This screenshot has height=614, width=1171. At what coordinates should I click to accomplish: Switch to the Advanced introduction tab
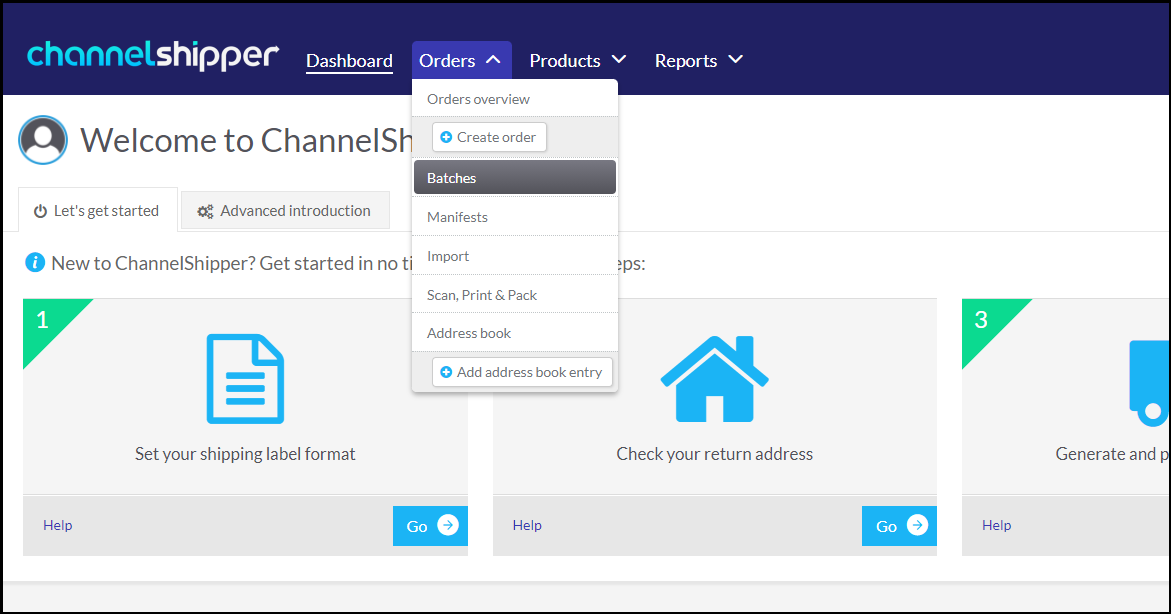[285, 211]
